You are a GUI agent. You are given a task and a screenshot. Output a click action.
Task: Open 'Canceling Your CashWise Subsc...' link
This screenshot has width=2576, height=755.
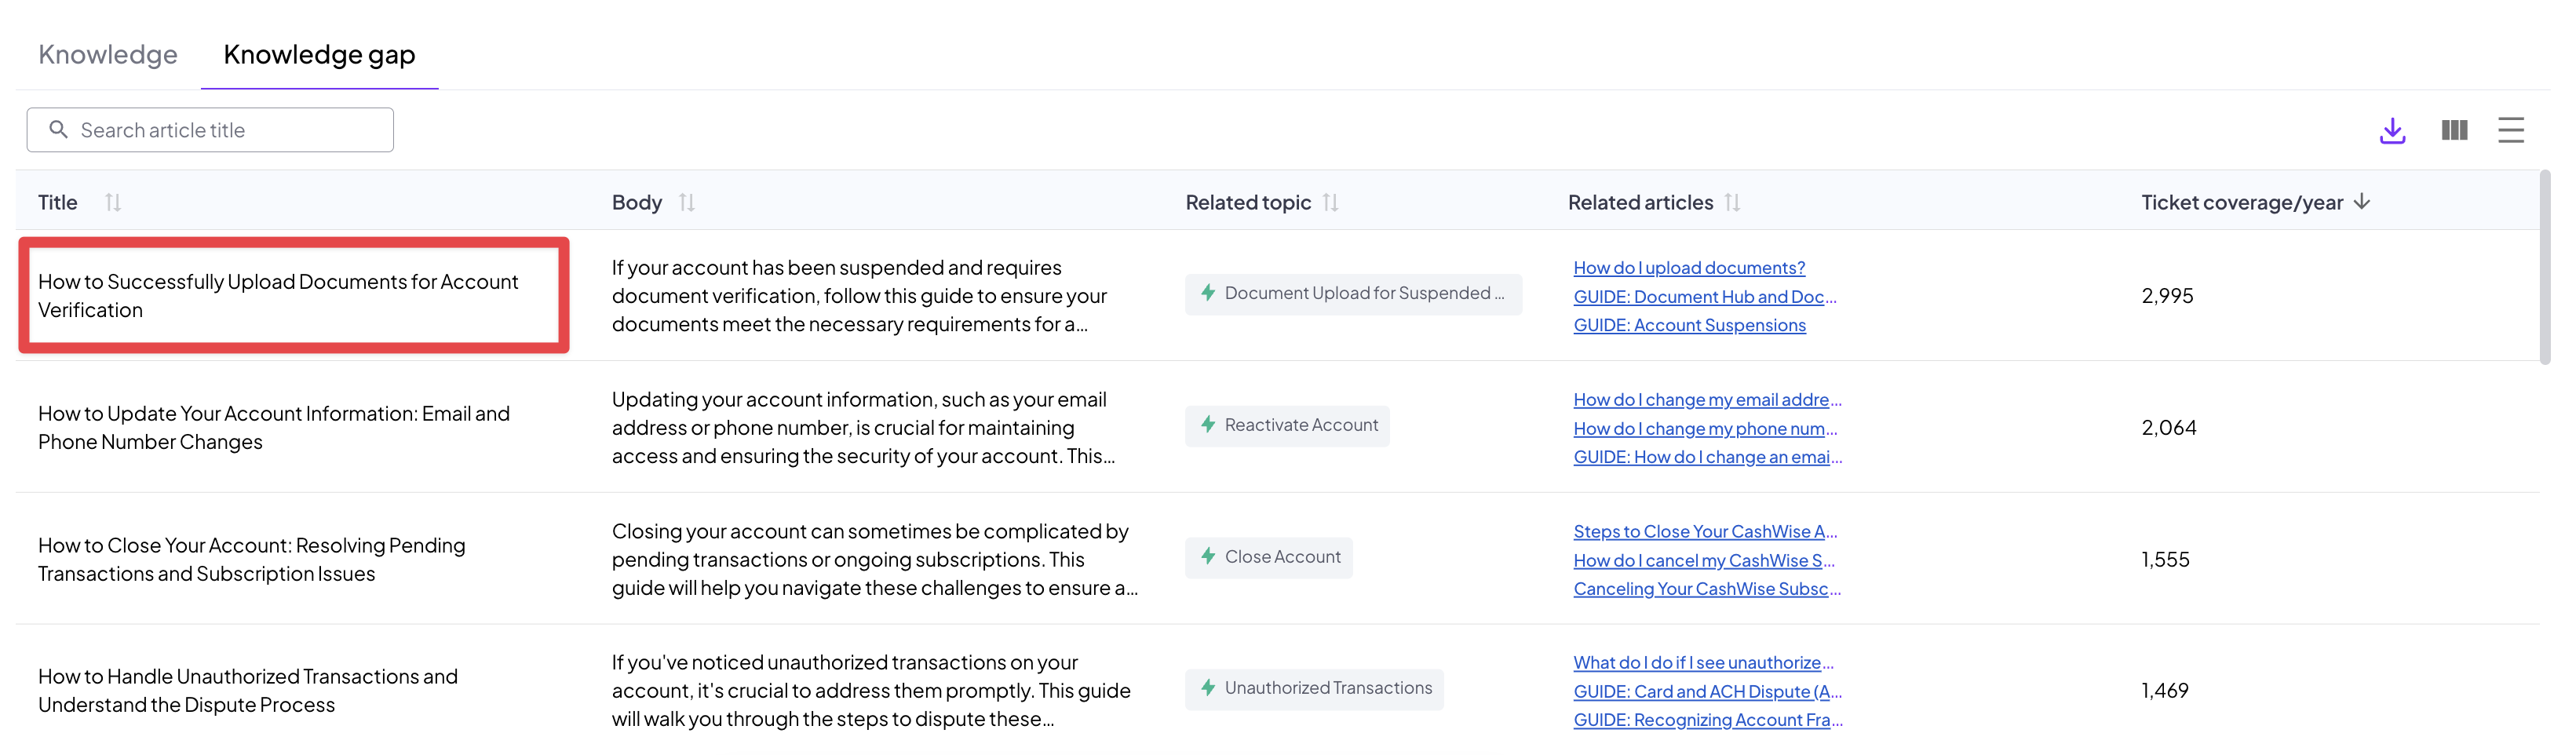click(x=1707, y=589)
